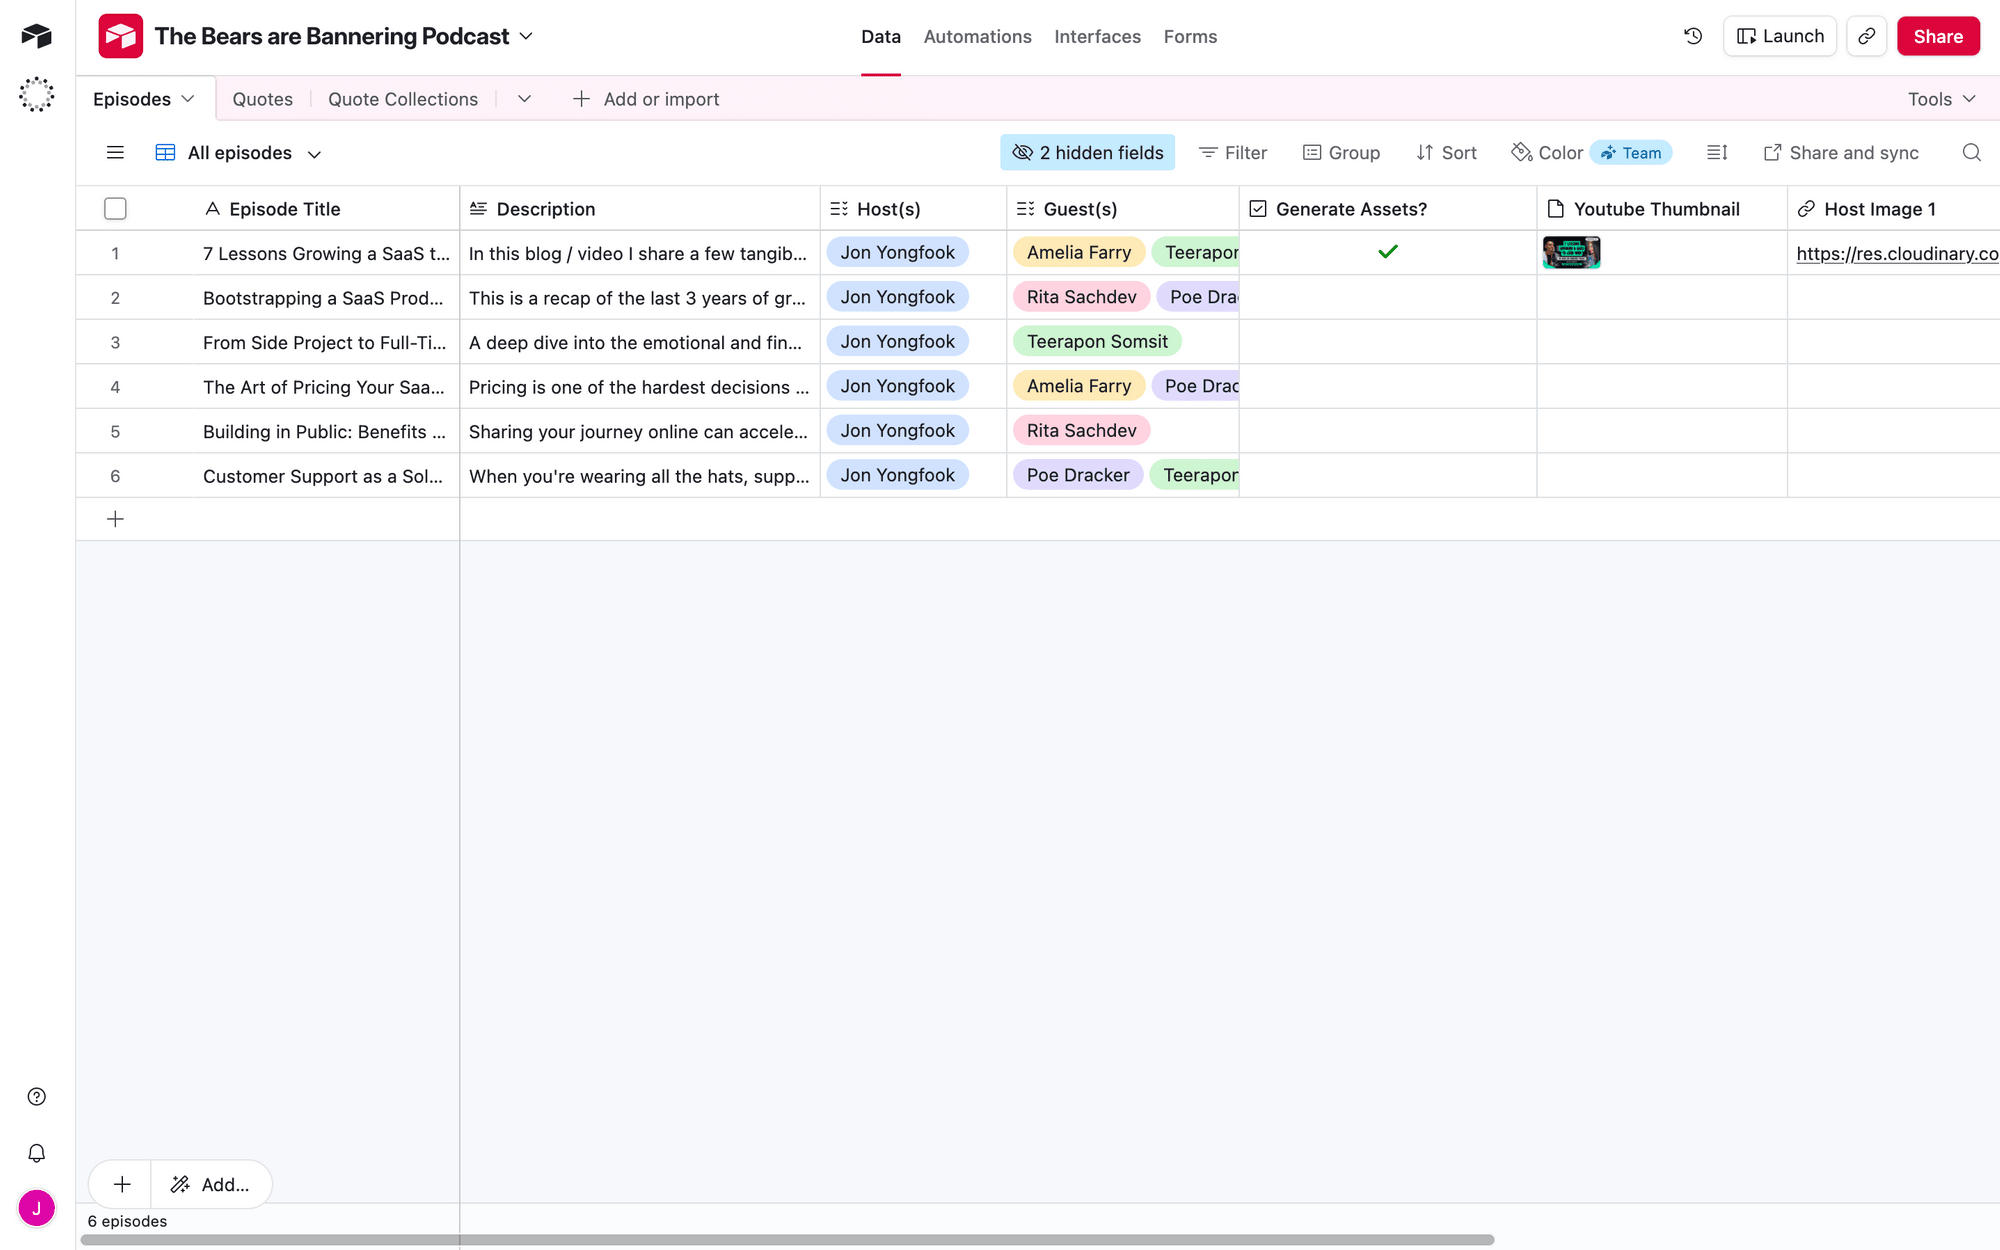The width and height of the screenshot is (2000, 1250).
Task: Check Generate Assets for the Side Project row
Action: (1387, 342)
